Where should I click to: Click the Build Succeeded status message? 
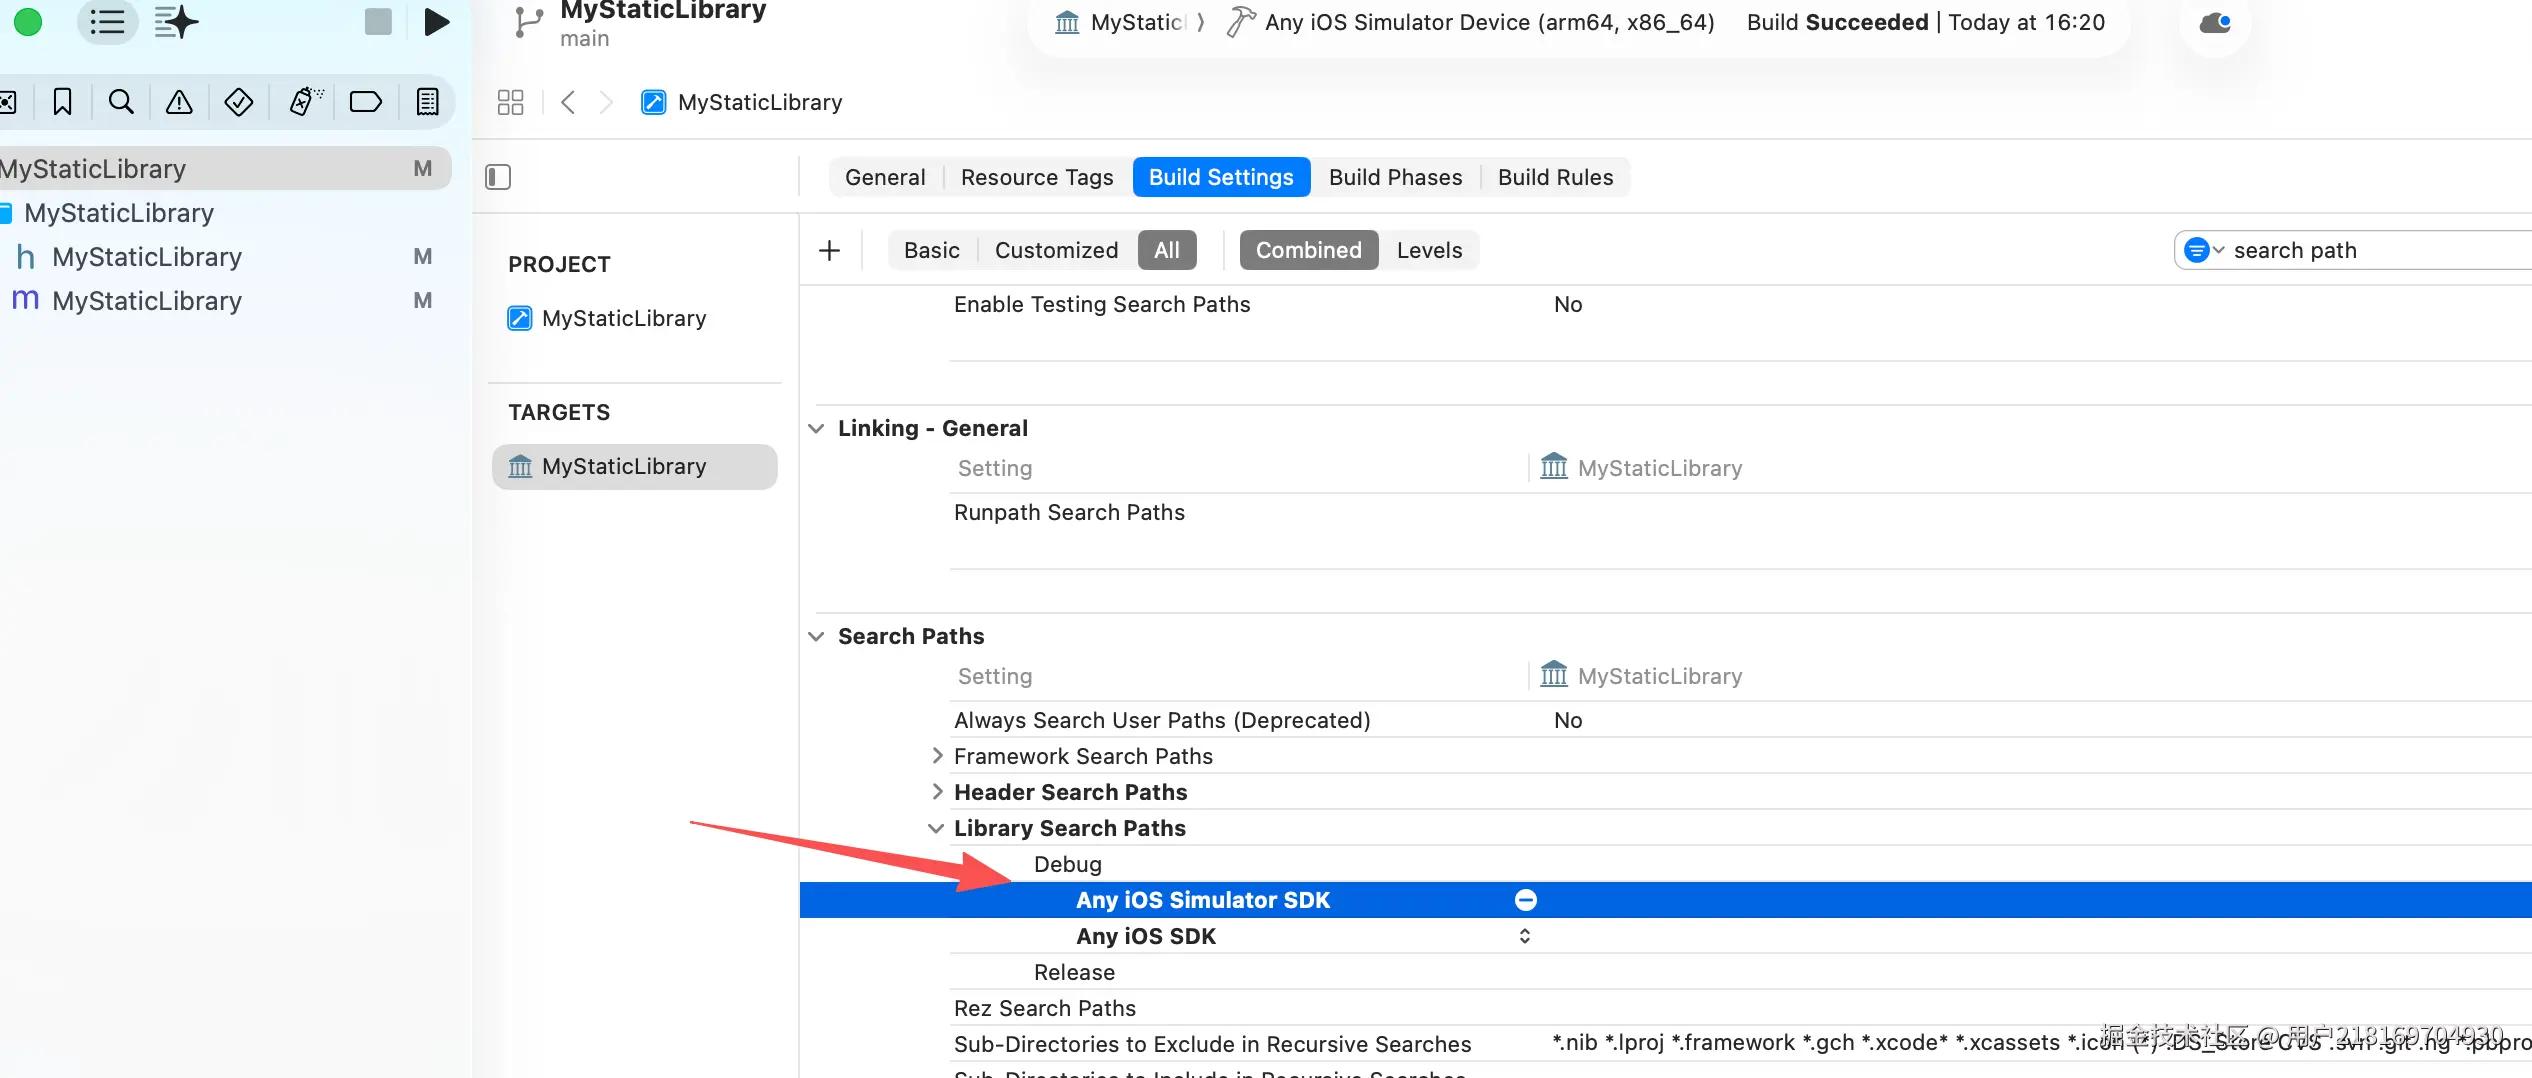(x=1926, y=22)
